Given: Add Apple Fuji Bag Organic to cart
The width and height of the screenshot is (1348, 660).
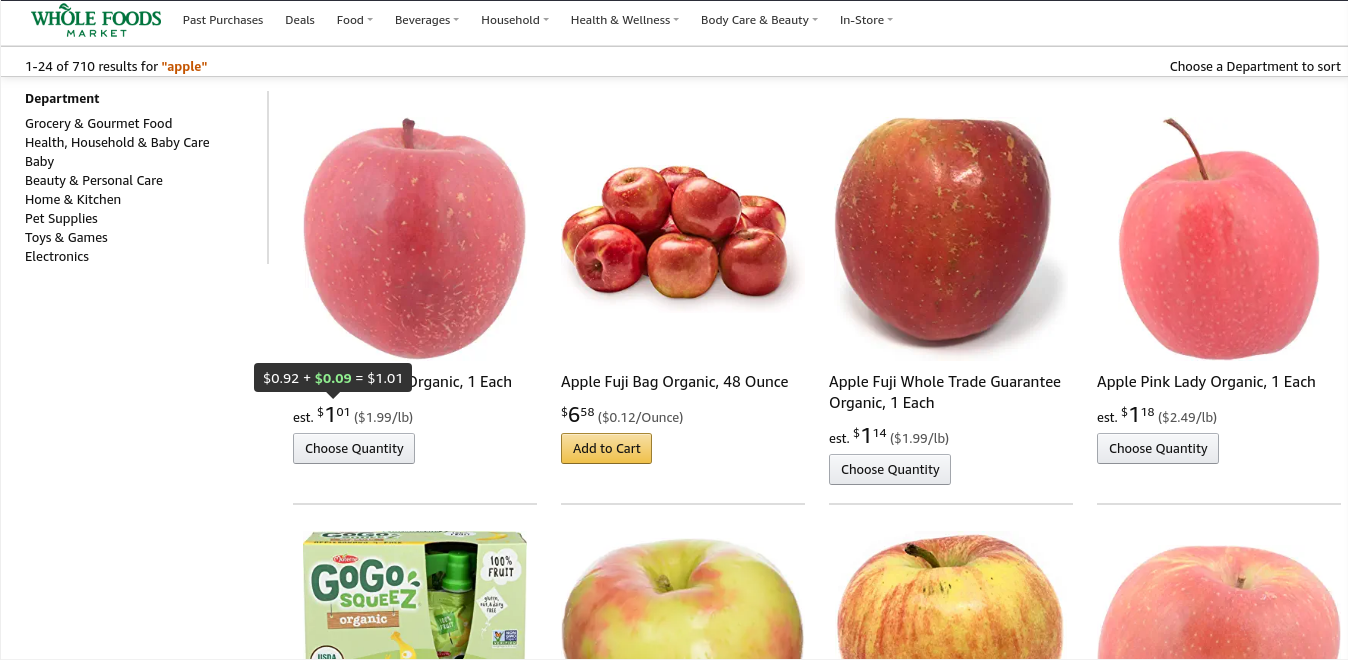Looking at the screenshot, I should pos(606,449).
